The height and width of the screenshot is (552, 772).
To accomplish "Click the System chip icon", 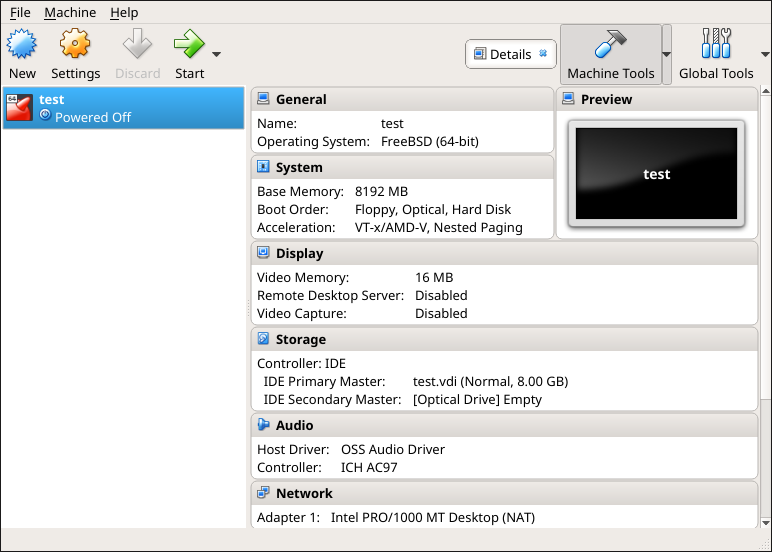I will 263,167.
